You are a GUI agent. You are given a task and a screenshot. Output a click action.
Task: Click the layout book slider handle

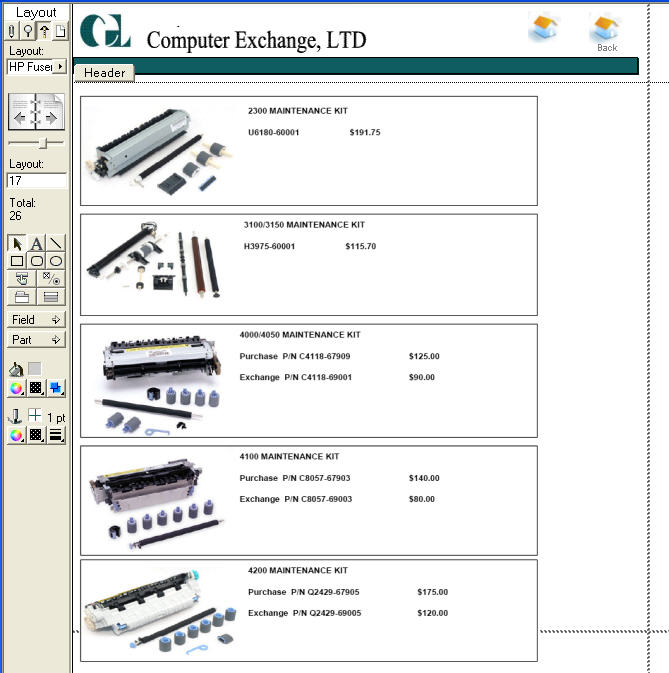click(42, 143)
